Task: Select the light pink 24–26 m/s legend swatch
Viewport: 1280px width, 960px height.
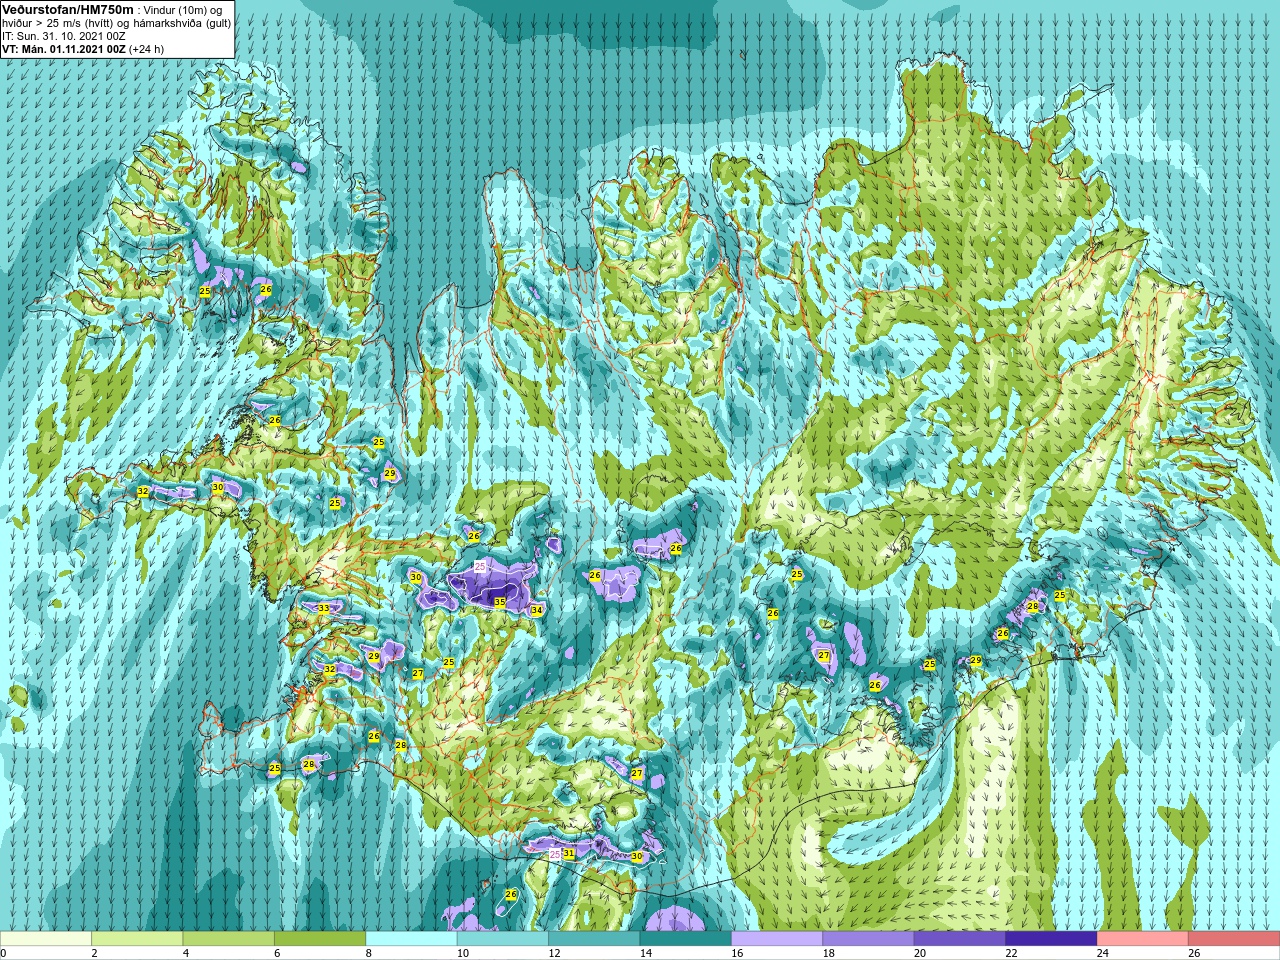Action: coord(1143,939)
